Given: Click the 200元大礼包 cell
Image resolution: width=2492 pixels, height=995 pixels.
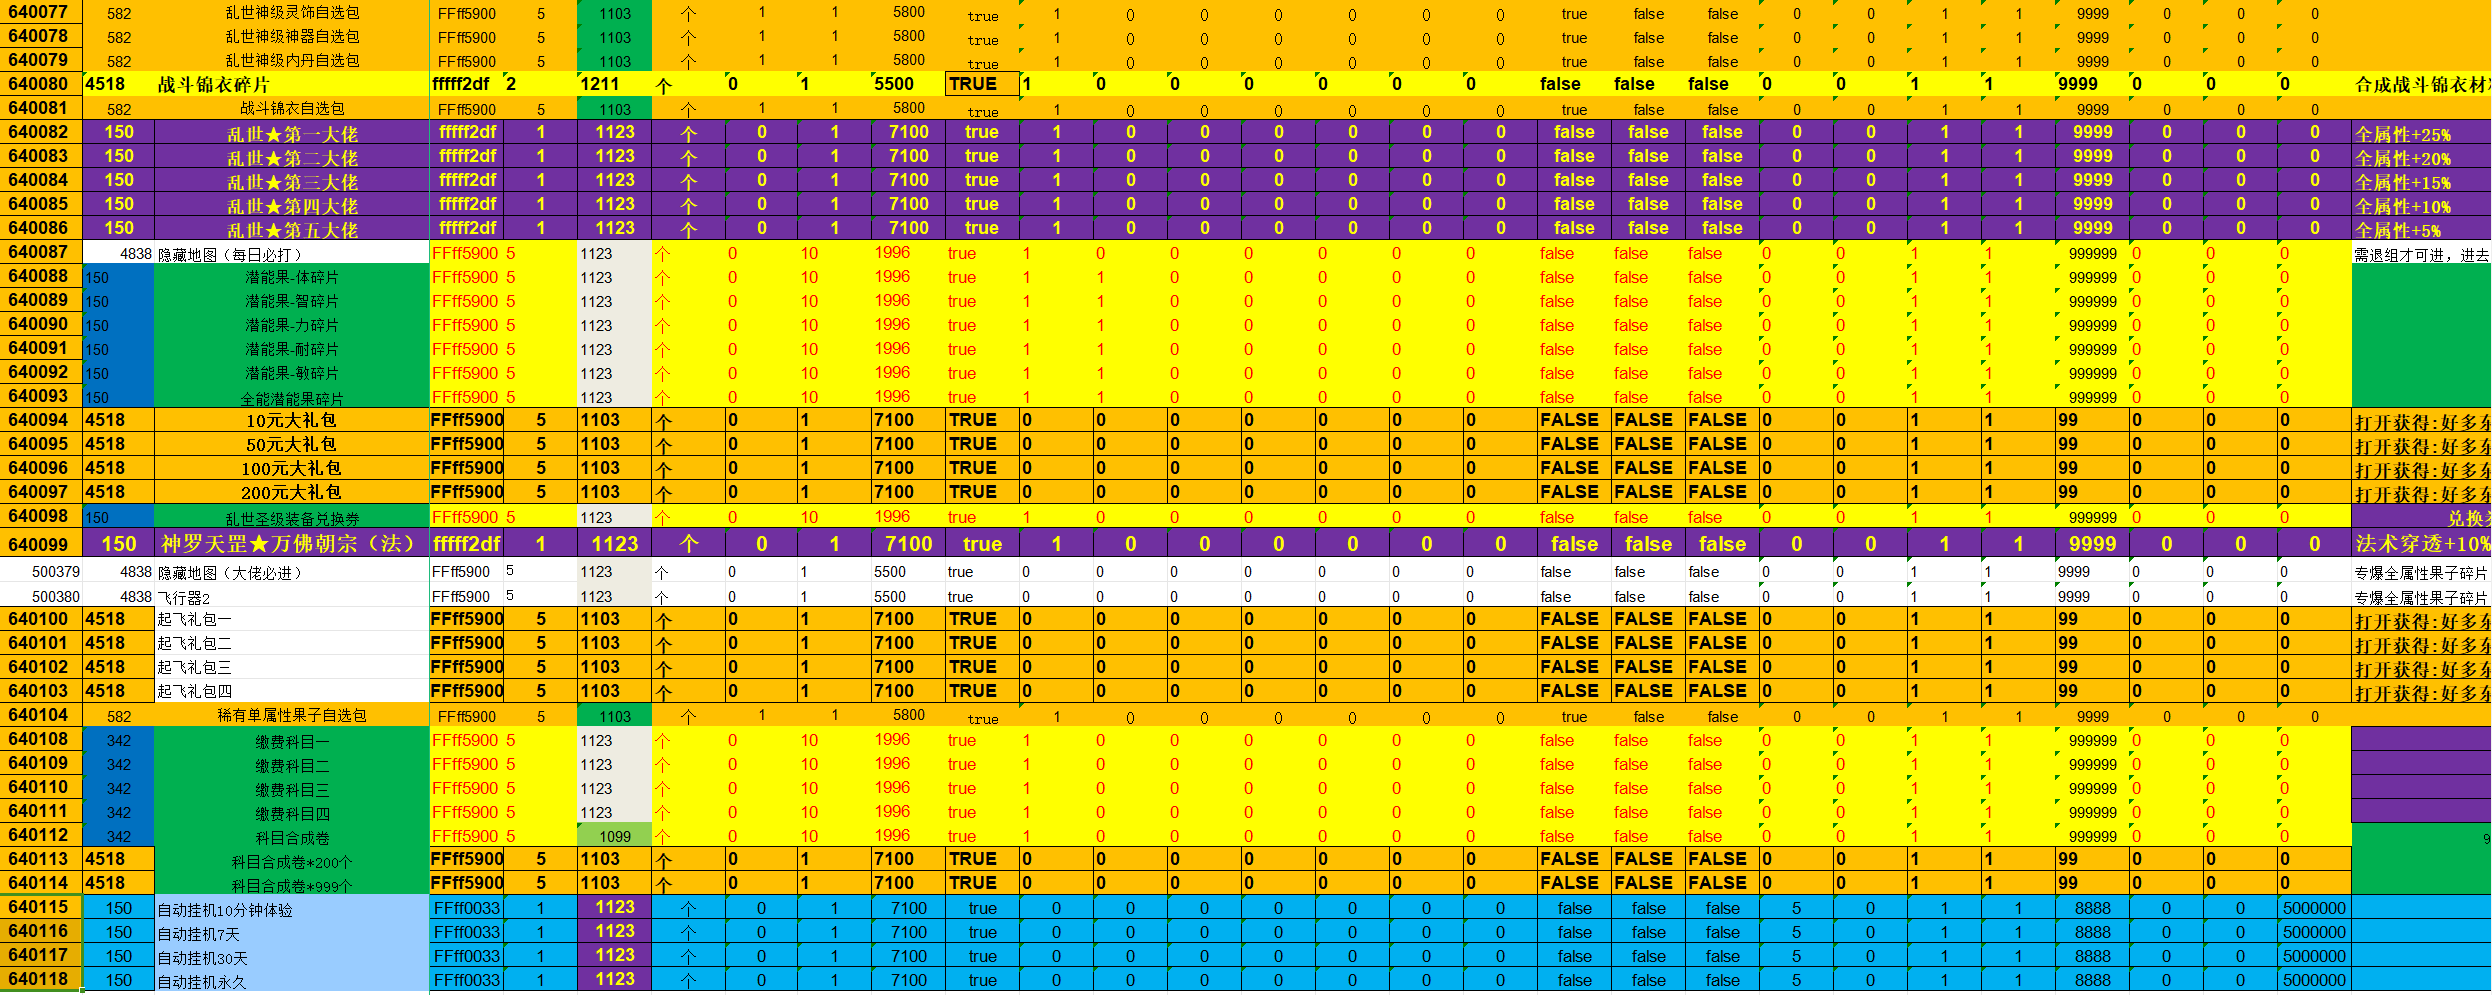Looking at the screenshot, I should pos(292,493).
